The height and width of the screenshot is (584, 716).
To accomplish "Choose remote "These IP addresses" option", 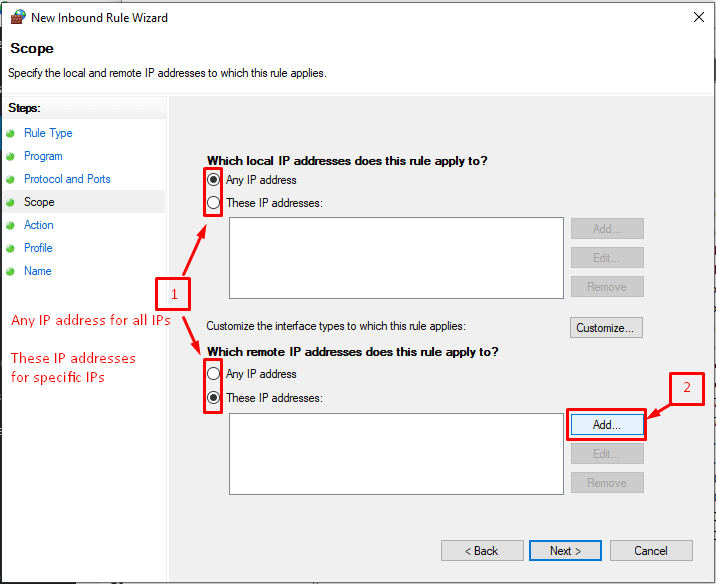I will (214, 398).
